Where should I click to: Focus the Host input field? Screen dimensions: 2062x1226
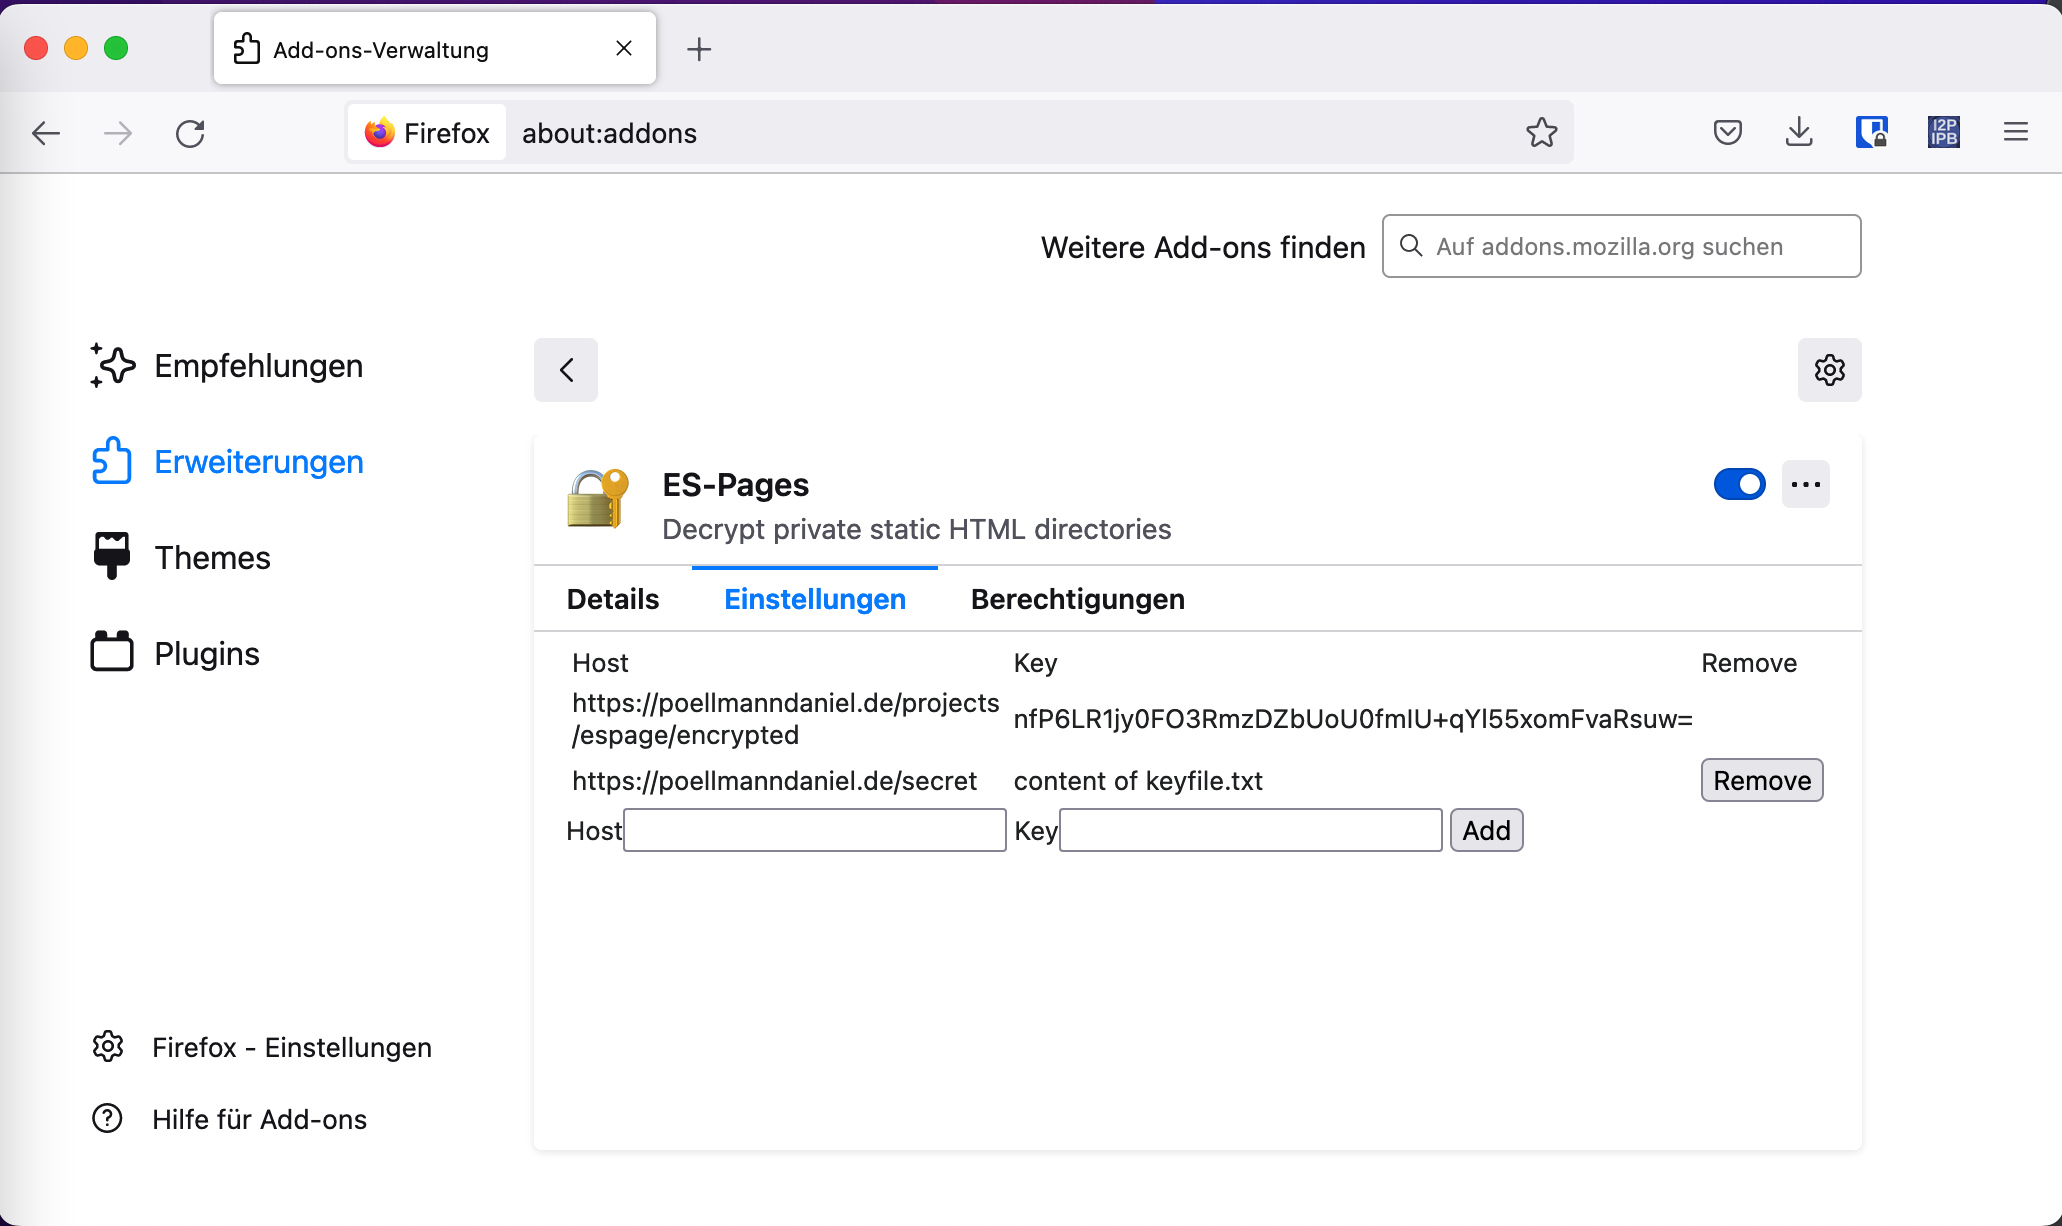click(815, 830)
